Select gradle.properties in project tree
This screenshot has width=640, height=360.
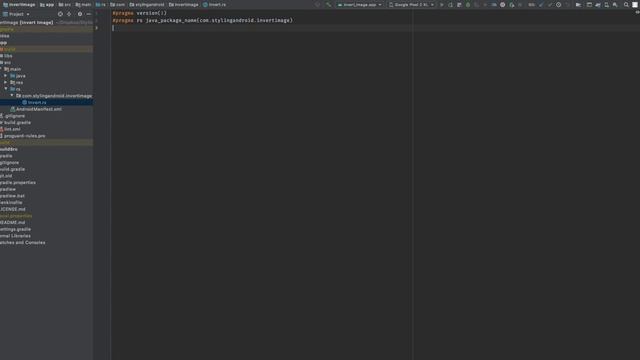coord(18,183)
